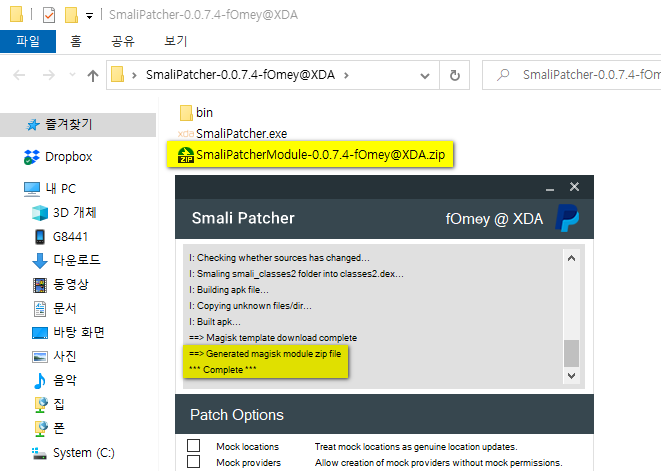Open Dropbox in navigation pane

point(58,157)
